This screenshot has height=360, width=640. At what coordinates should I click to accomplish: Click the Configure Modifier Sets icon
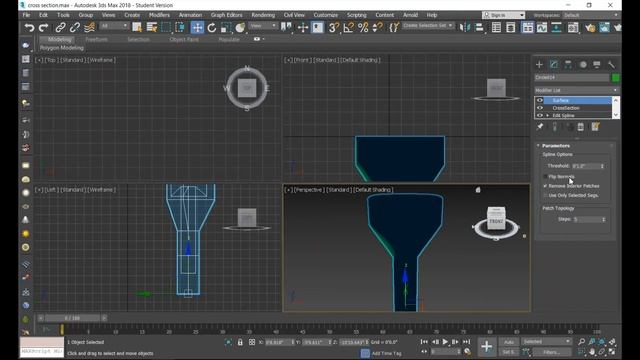pyautogui.click(x=596, y=127)
